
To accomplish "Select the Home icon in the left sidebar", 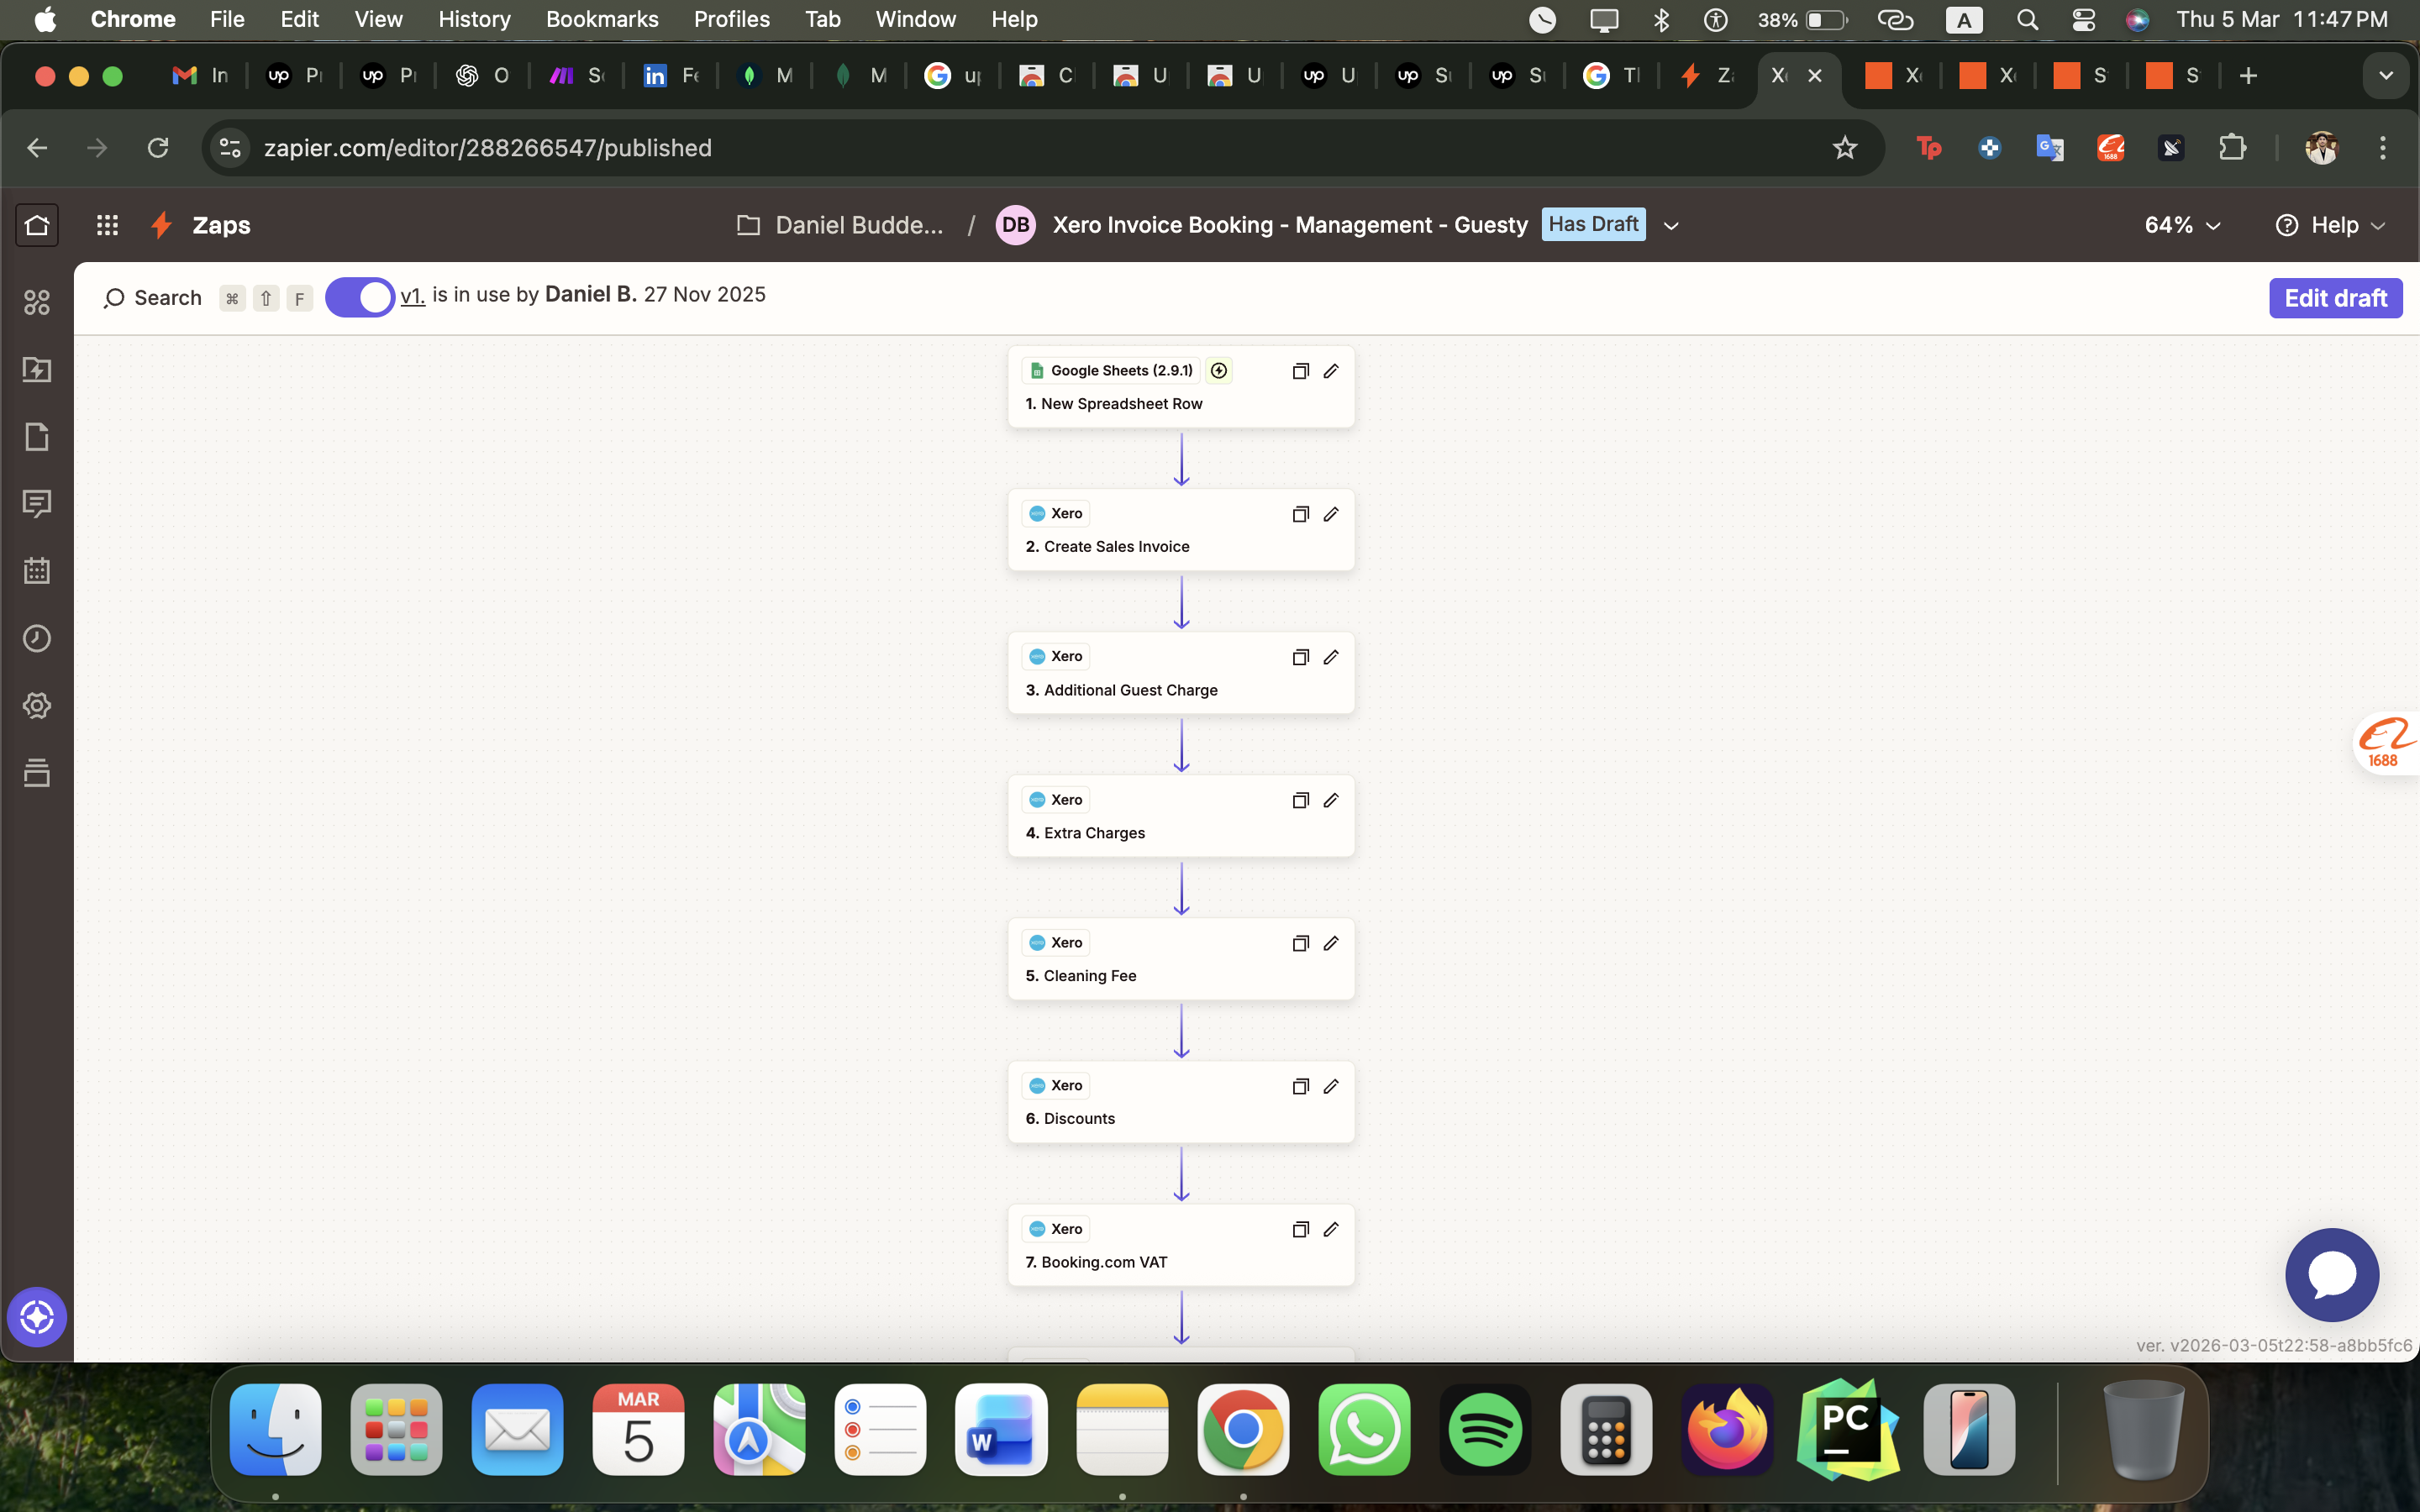I will click(x=37, y=224).
